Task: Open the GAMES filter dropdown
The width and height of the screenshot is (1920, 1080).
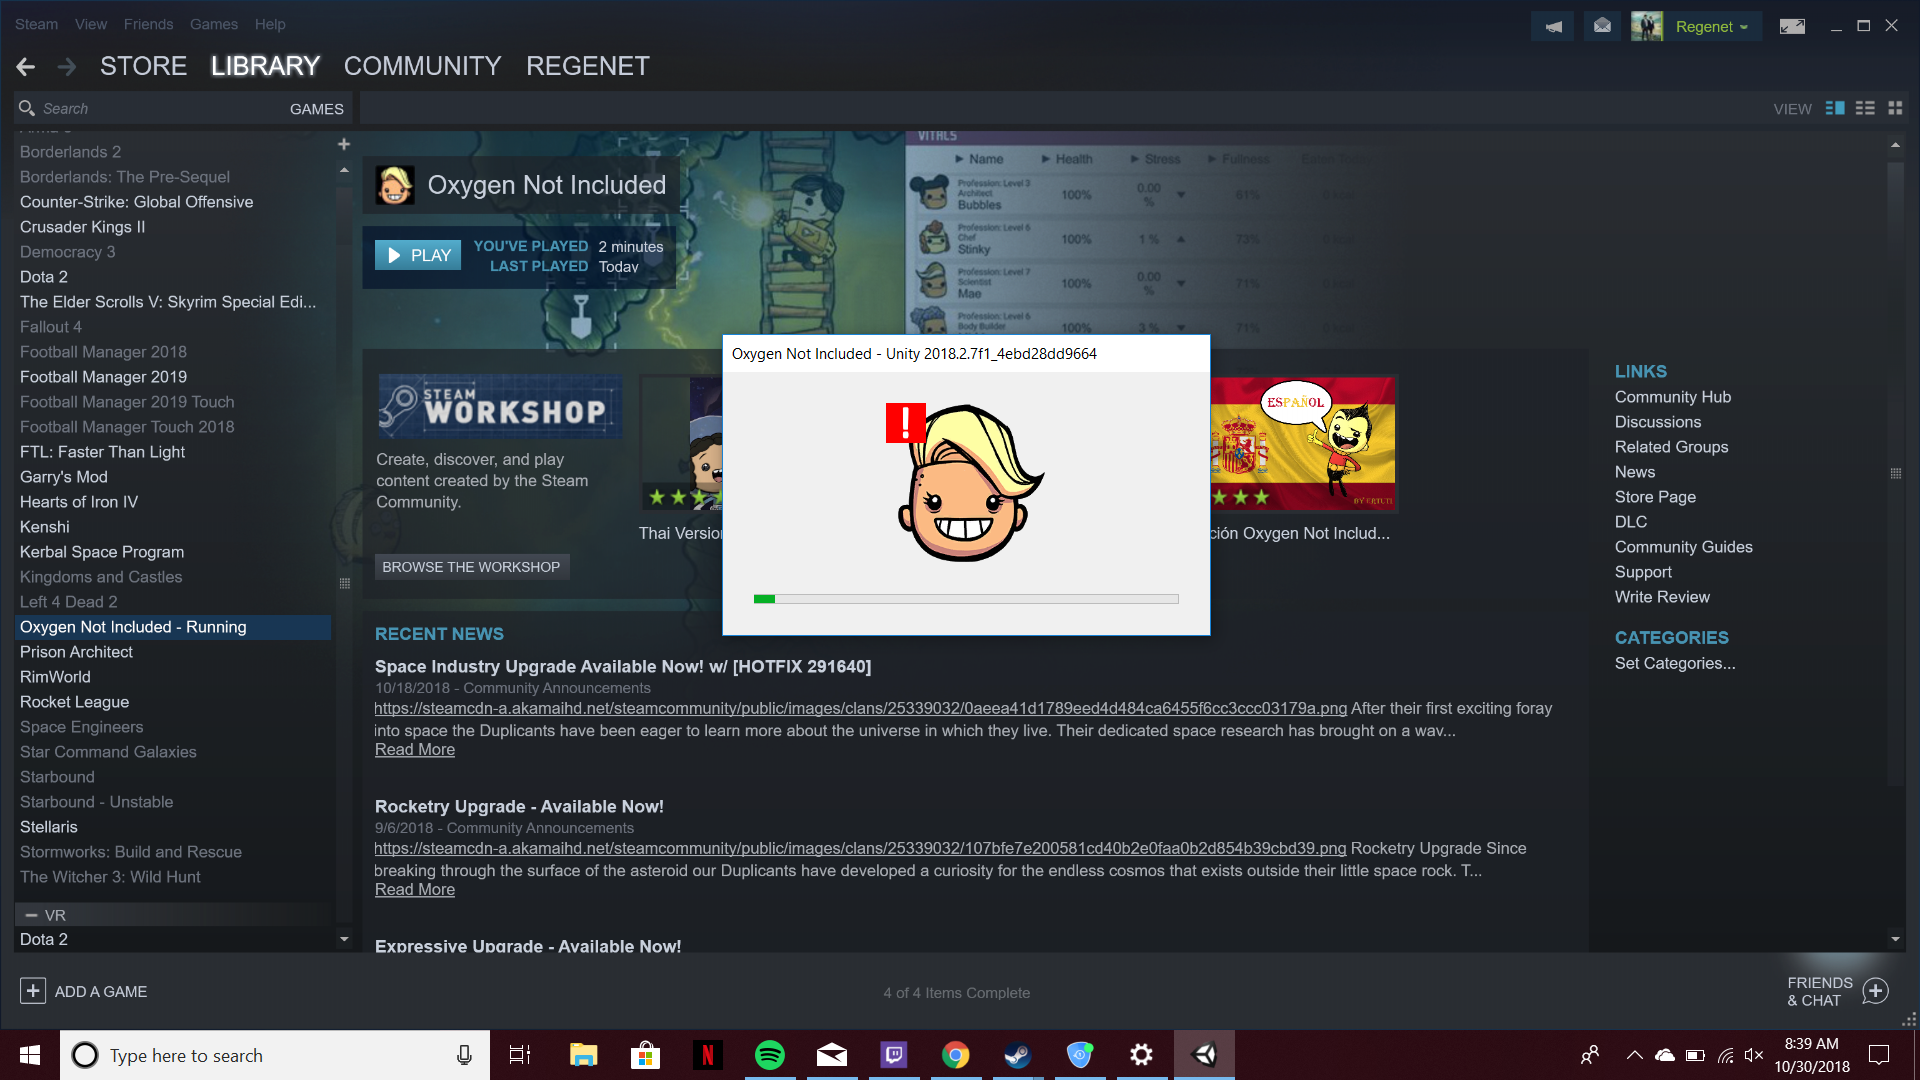Action: coord(316,109)
